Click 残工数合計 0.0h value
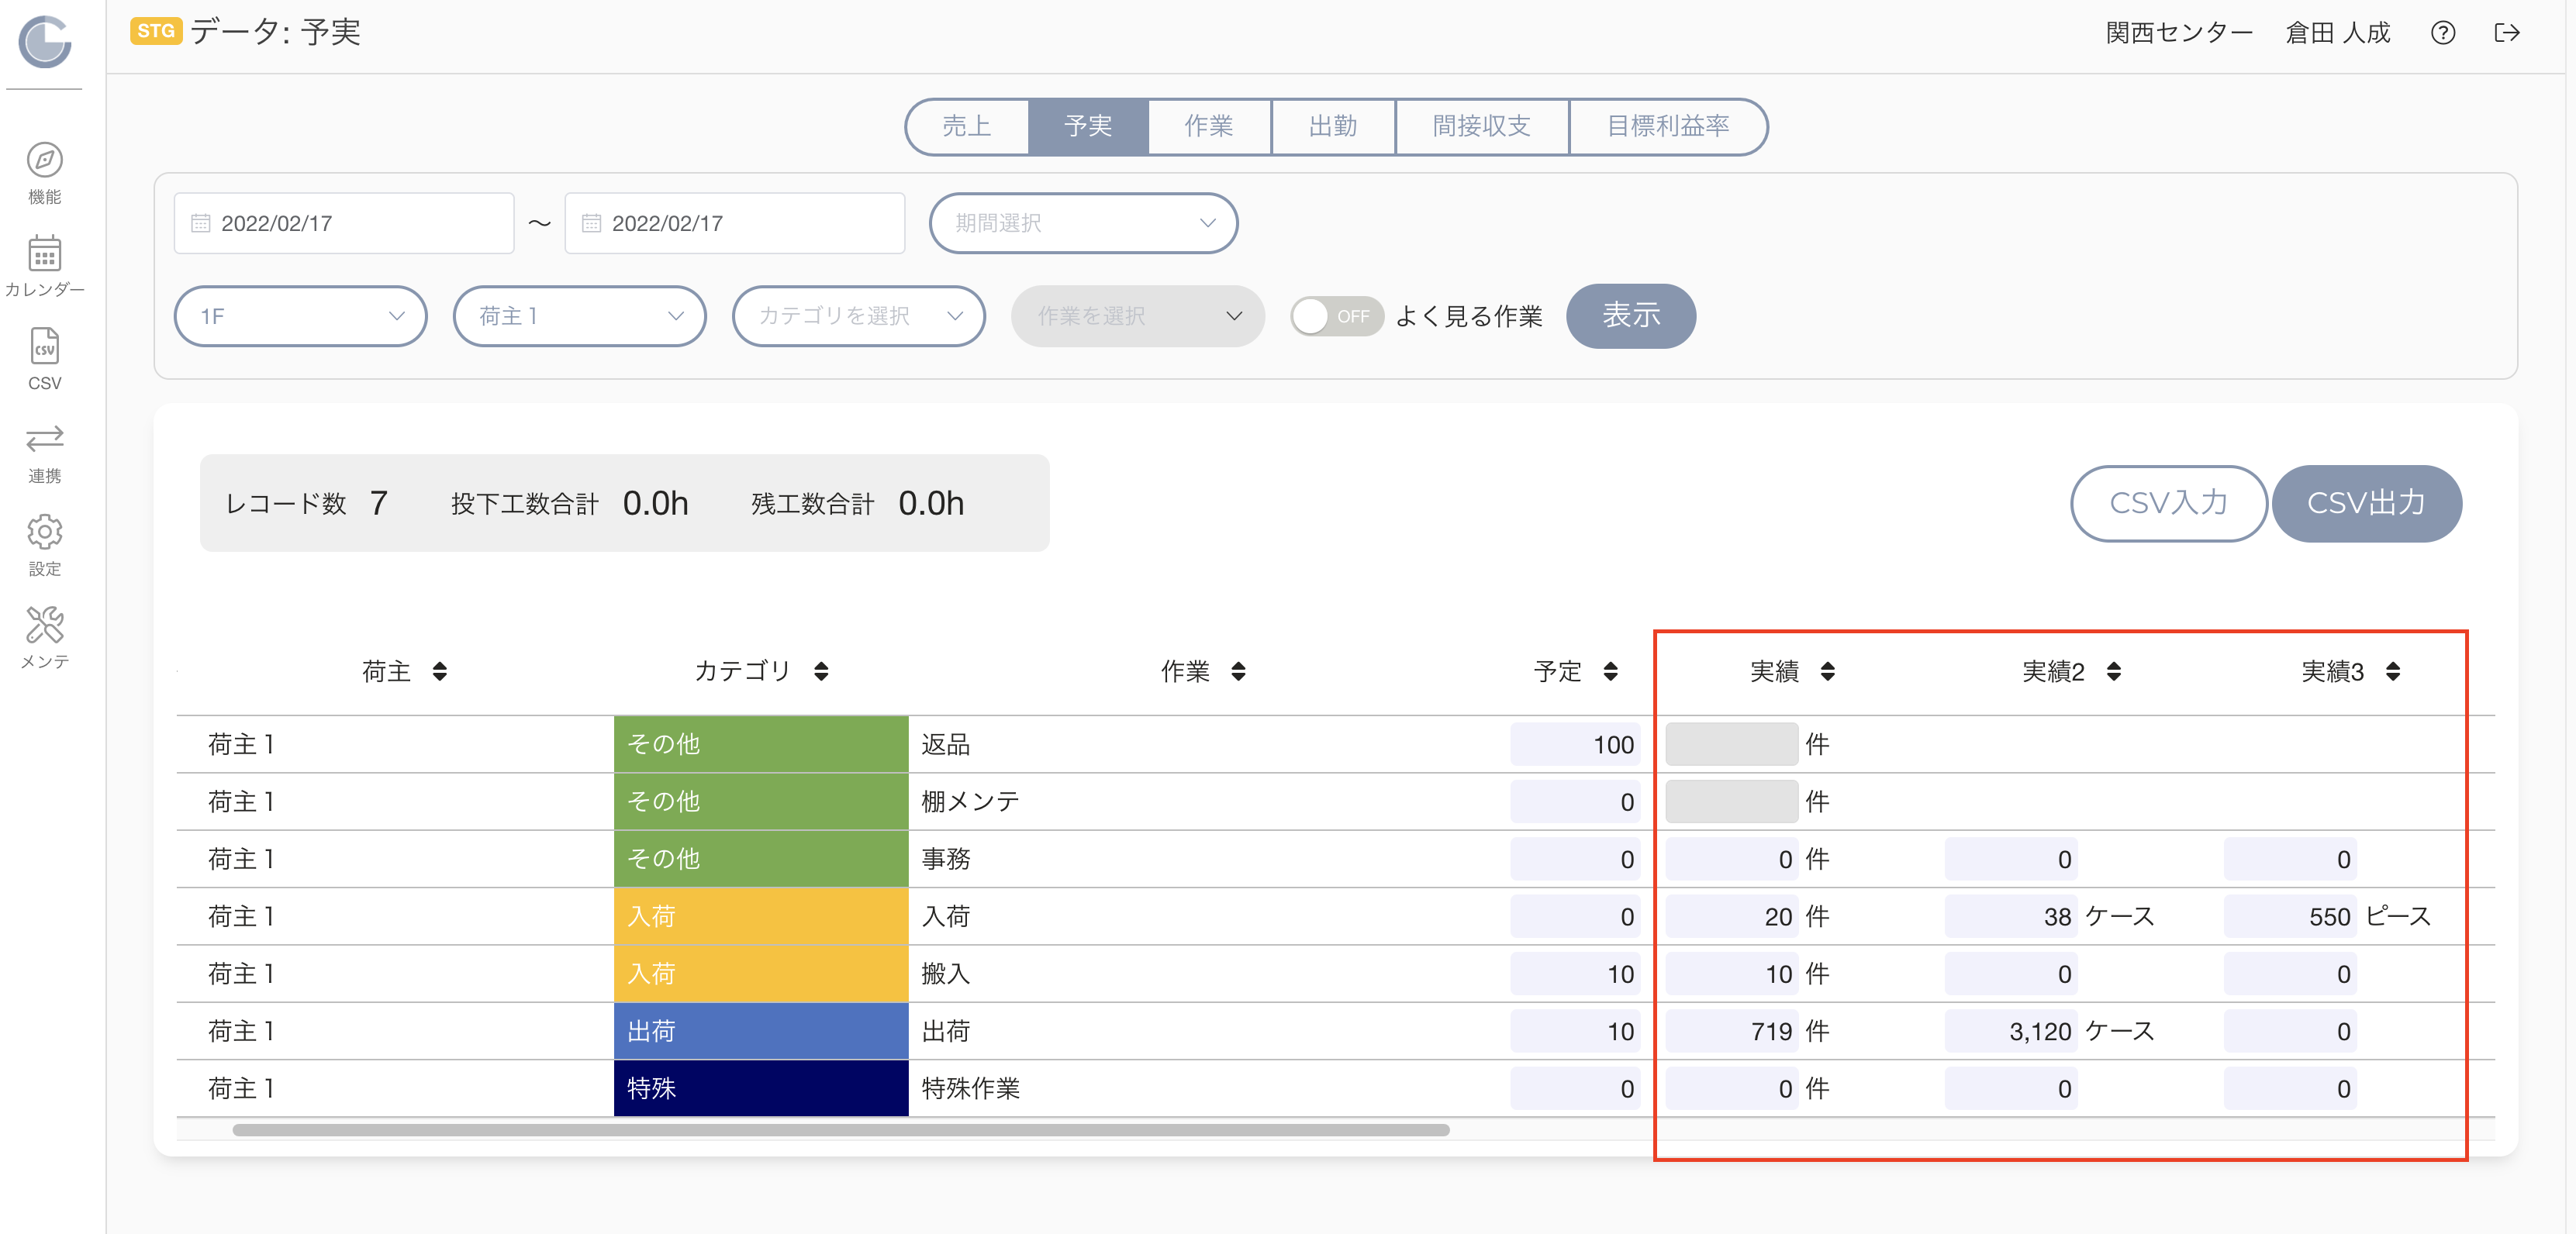 931,503
